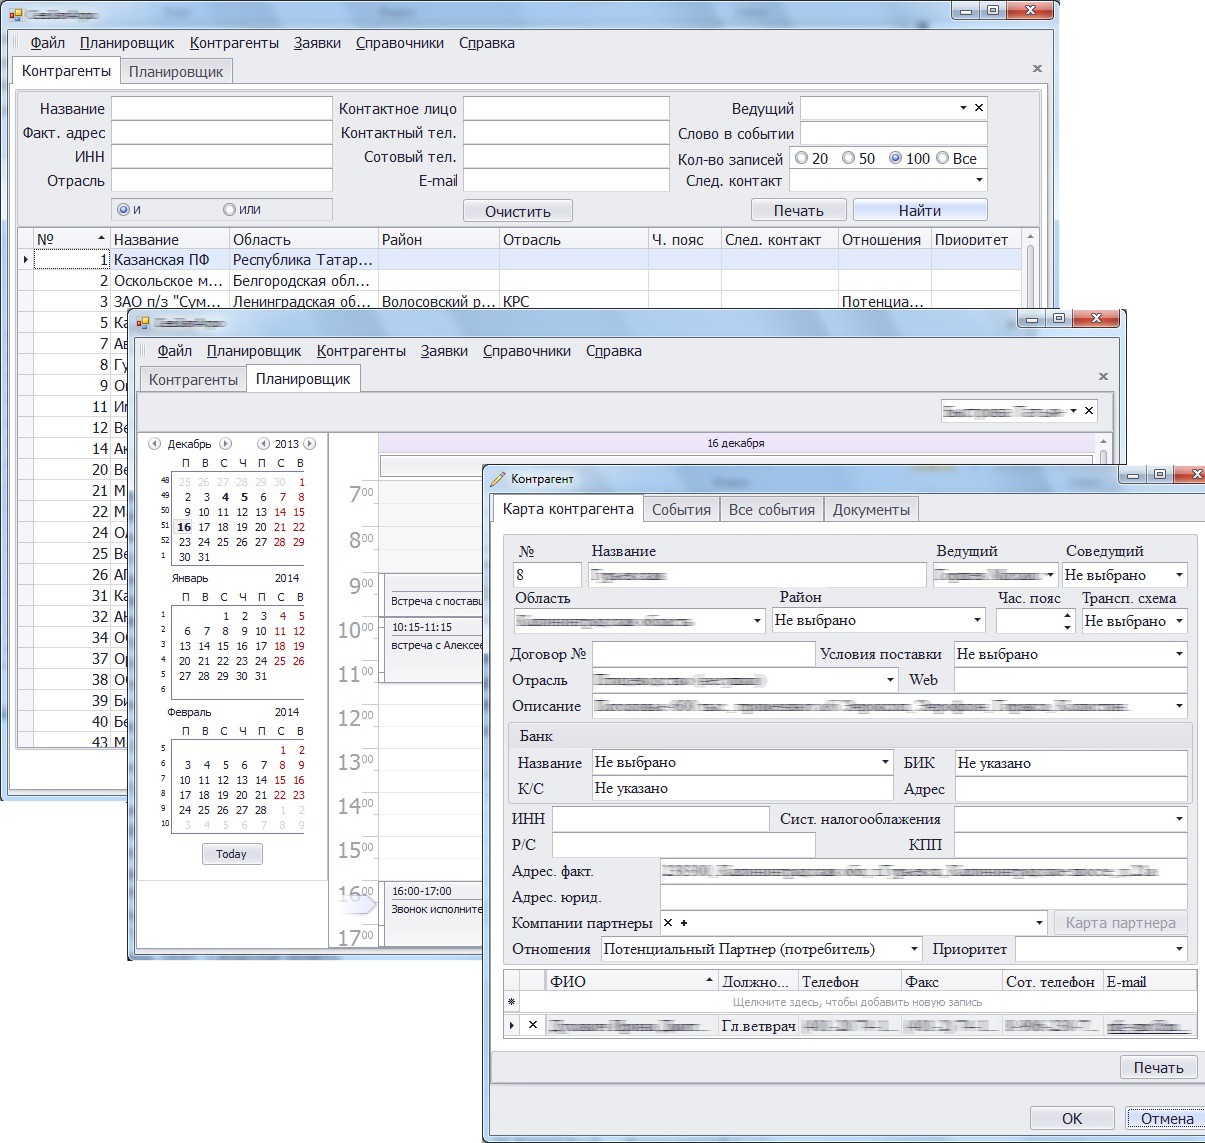Click the E-mail search field
The width and height of the screenshot is (1205, 1143).
pyautogui.click(x=566, y=181)
